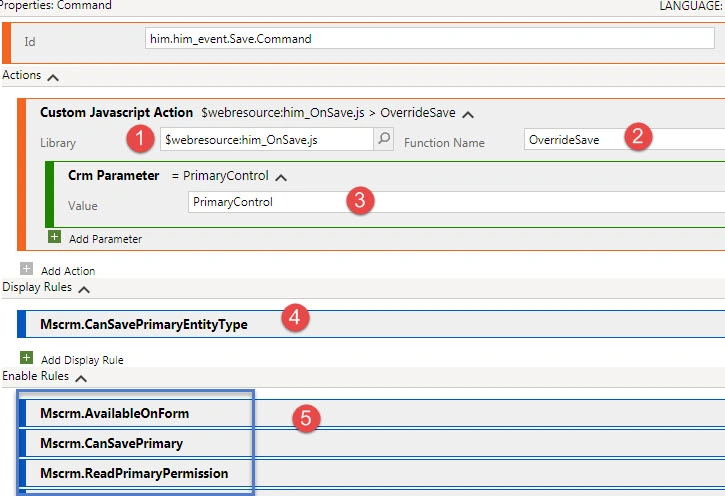Click the green plus icon for Add Parameter
The height and width of the screenshot is (496, 725).
pyautogui.click(x=55, y=237)
